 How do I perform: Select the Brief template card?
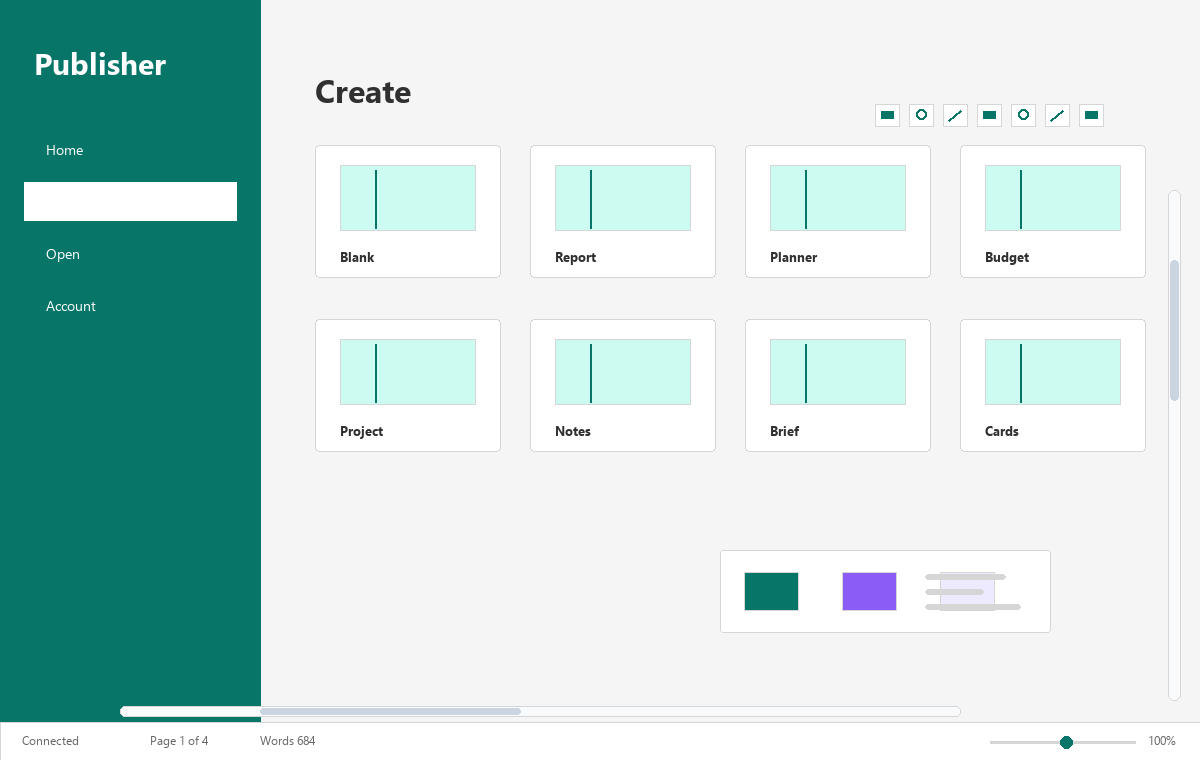tap(838, 385)
